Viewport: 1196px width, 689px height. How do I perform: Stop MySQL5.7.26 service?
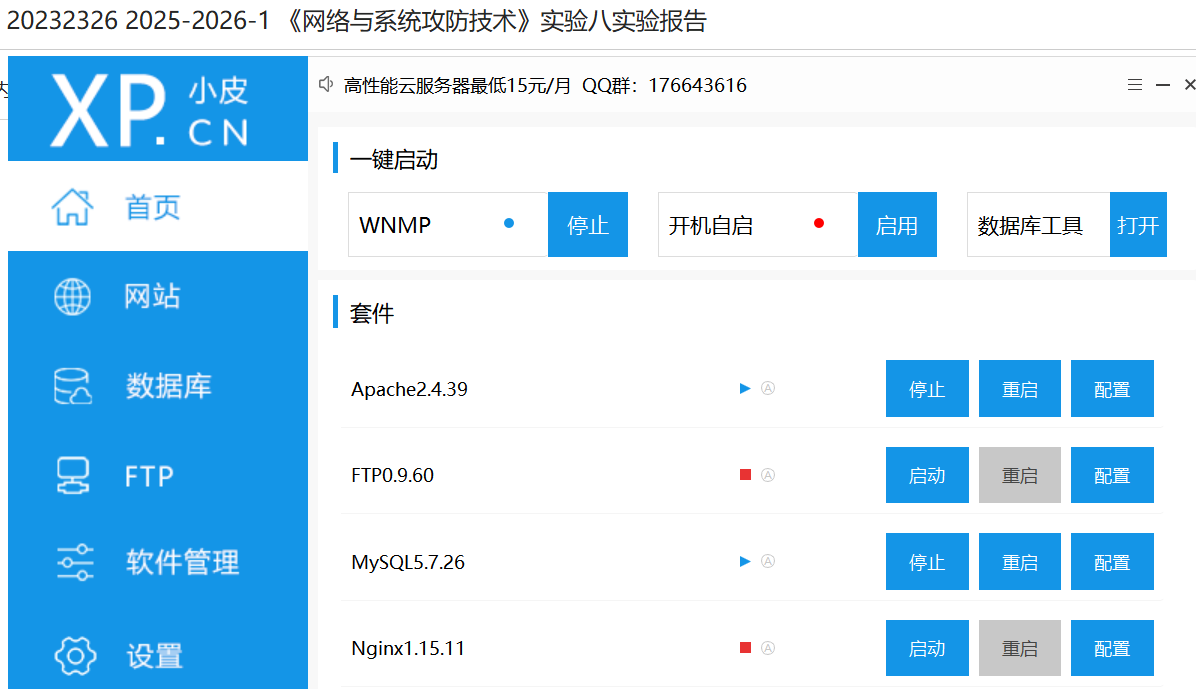tap(927, 562)
